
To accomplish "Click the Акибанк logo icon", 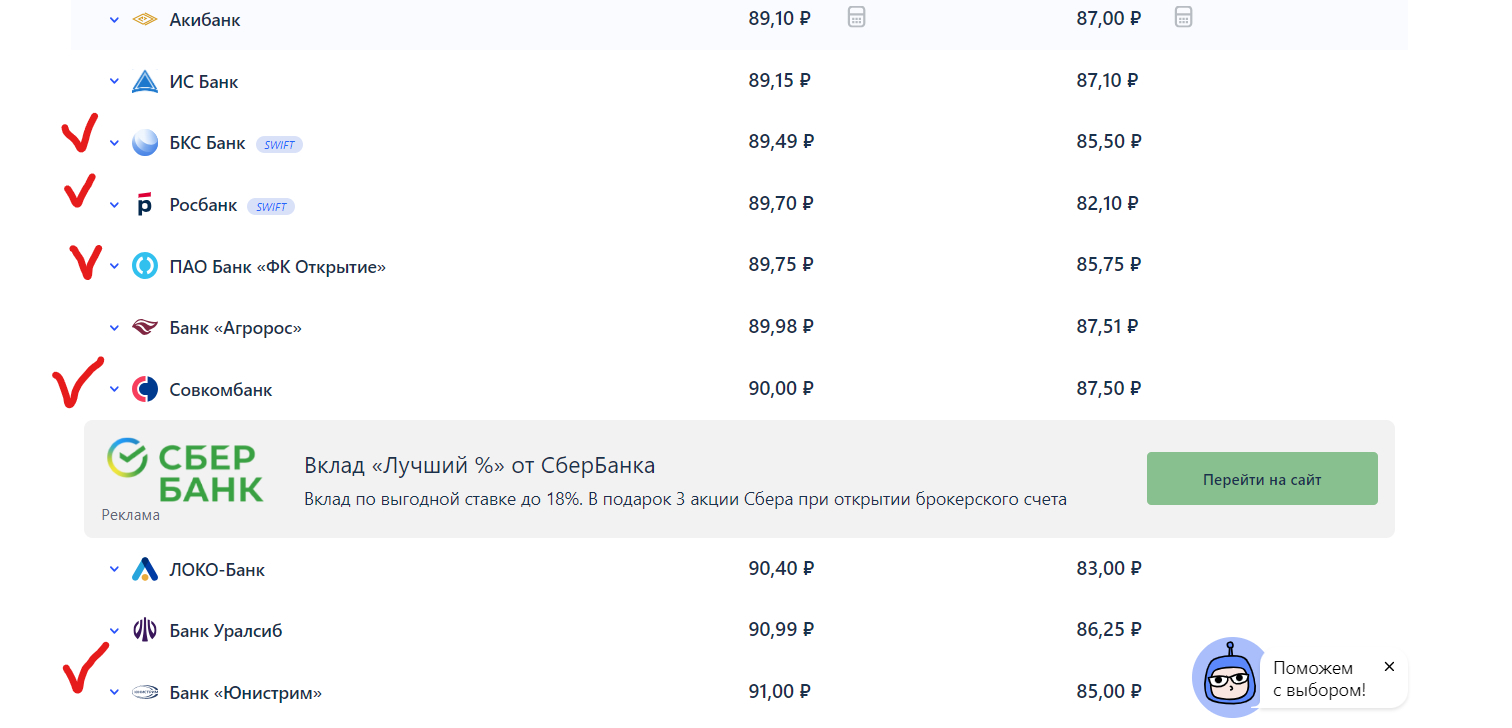I will click(x=145, y=20).
